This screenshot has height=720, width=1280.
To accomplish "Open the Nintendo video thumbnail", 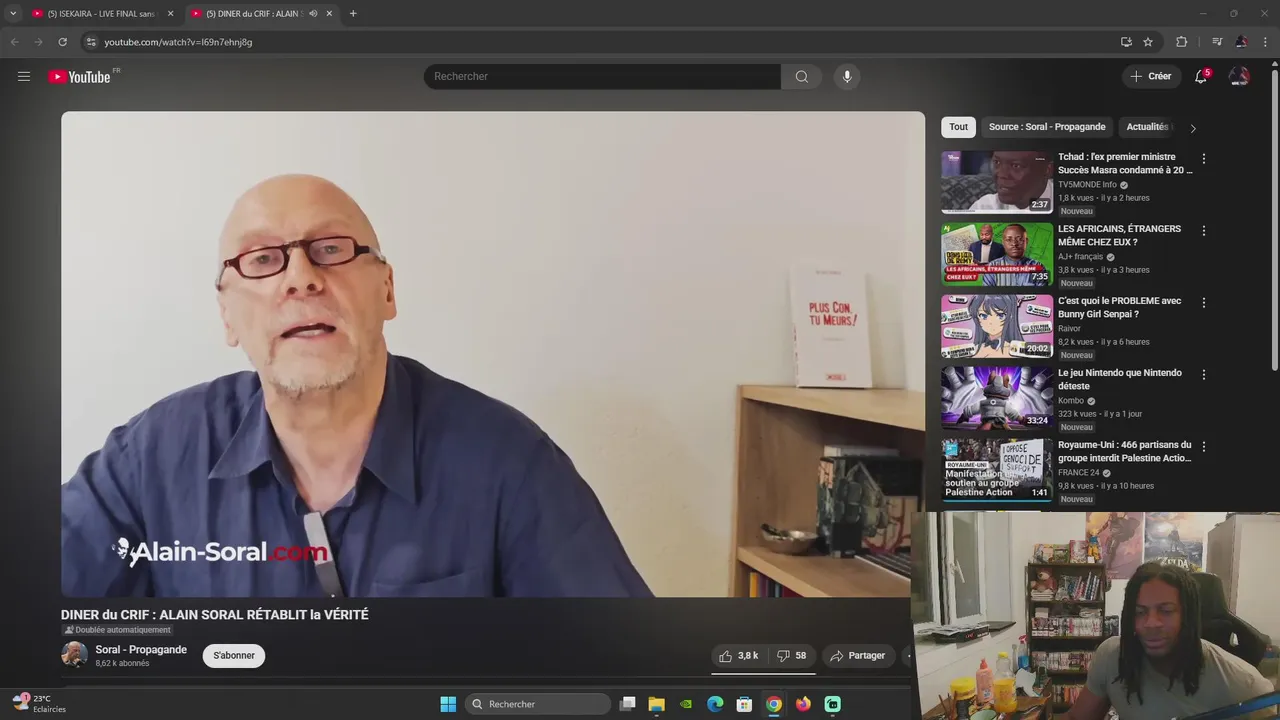I will tap(997, 398).
